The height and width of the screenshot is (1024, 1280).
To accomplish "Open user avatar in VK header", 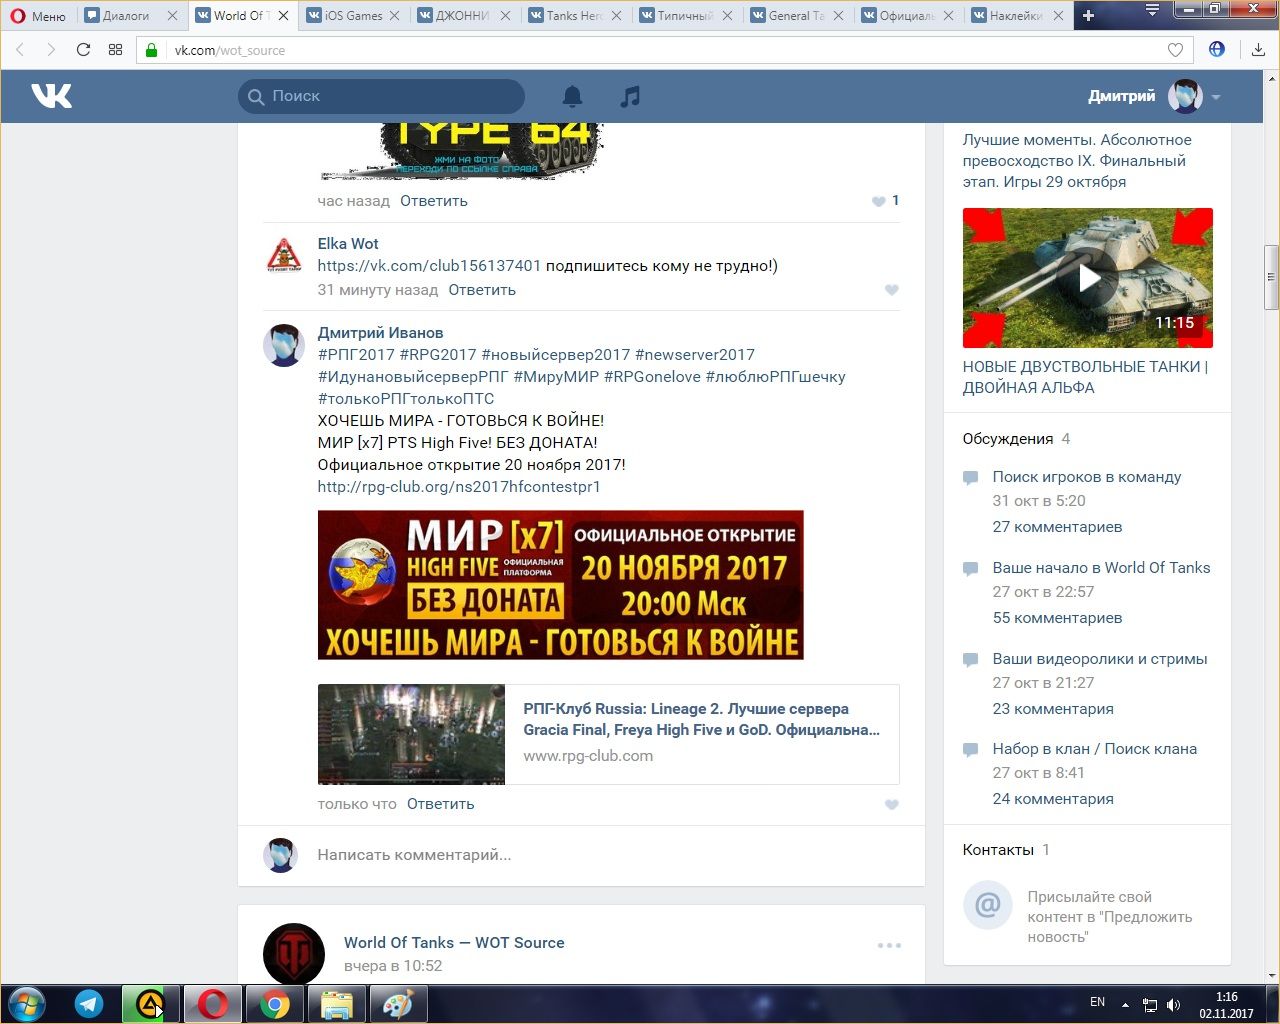I will point(1185,96).
